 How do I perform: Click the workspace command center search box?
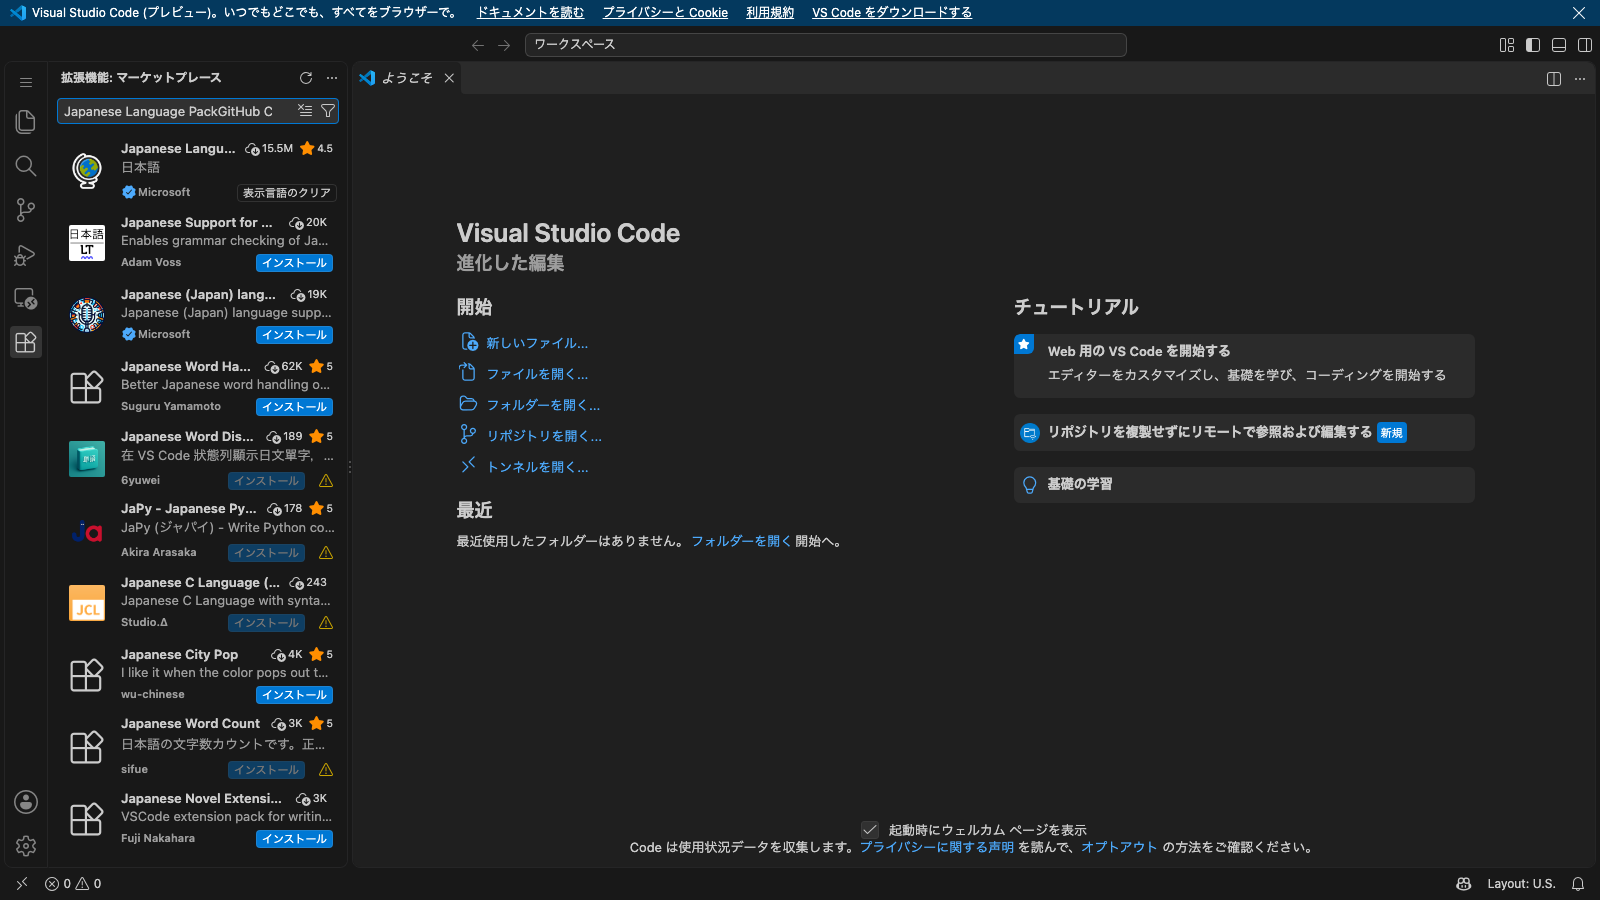[x=826, y=45]
